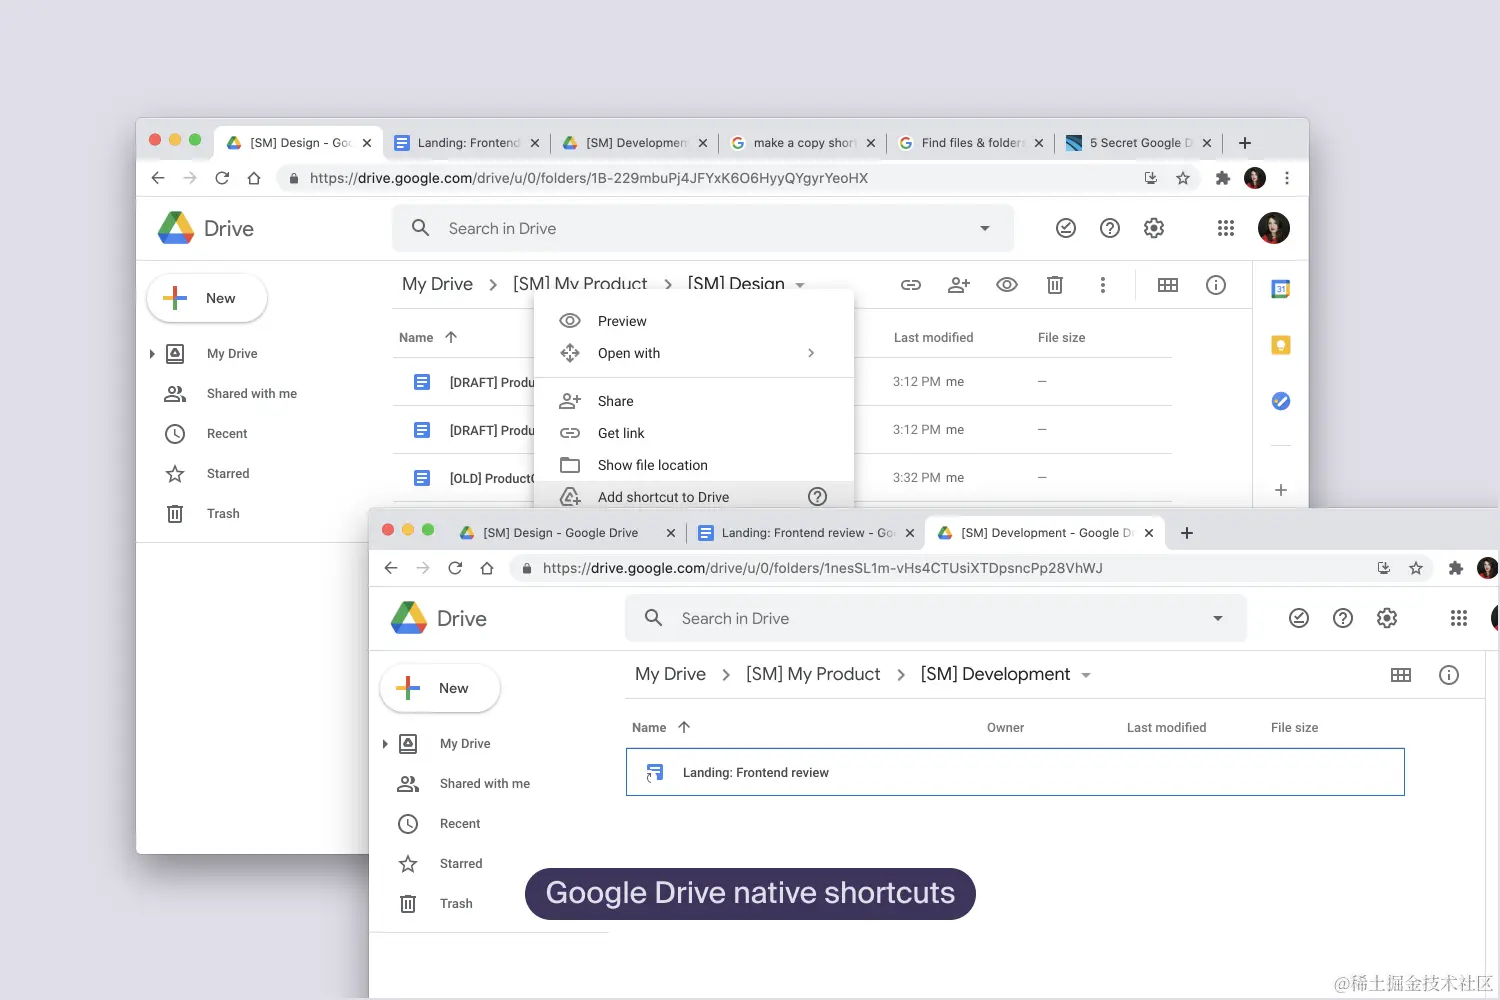Reload the page in the Development browser window
This screenshot has width=1500, height=1000.
click(x=455, y=568)
